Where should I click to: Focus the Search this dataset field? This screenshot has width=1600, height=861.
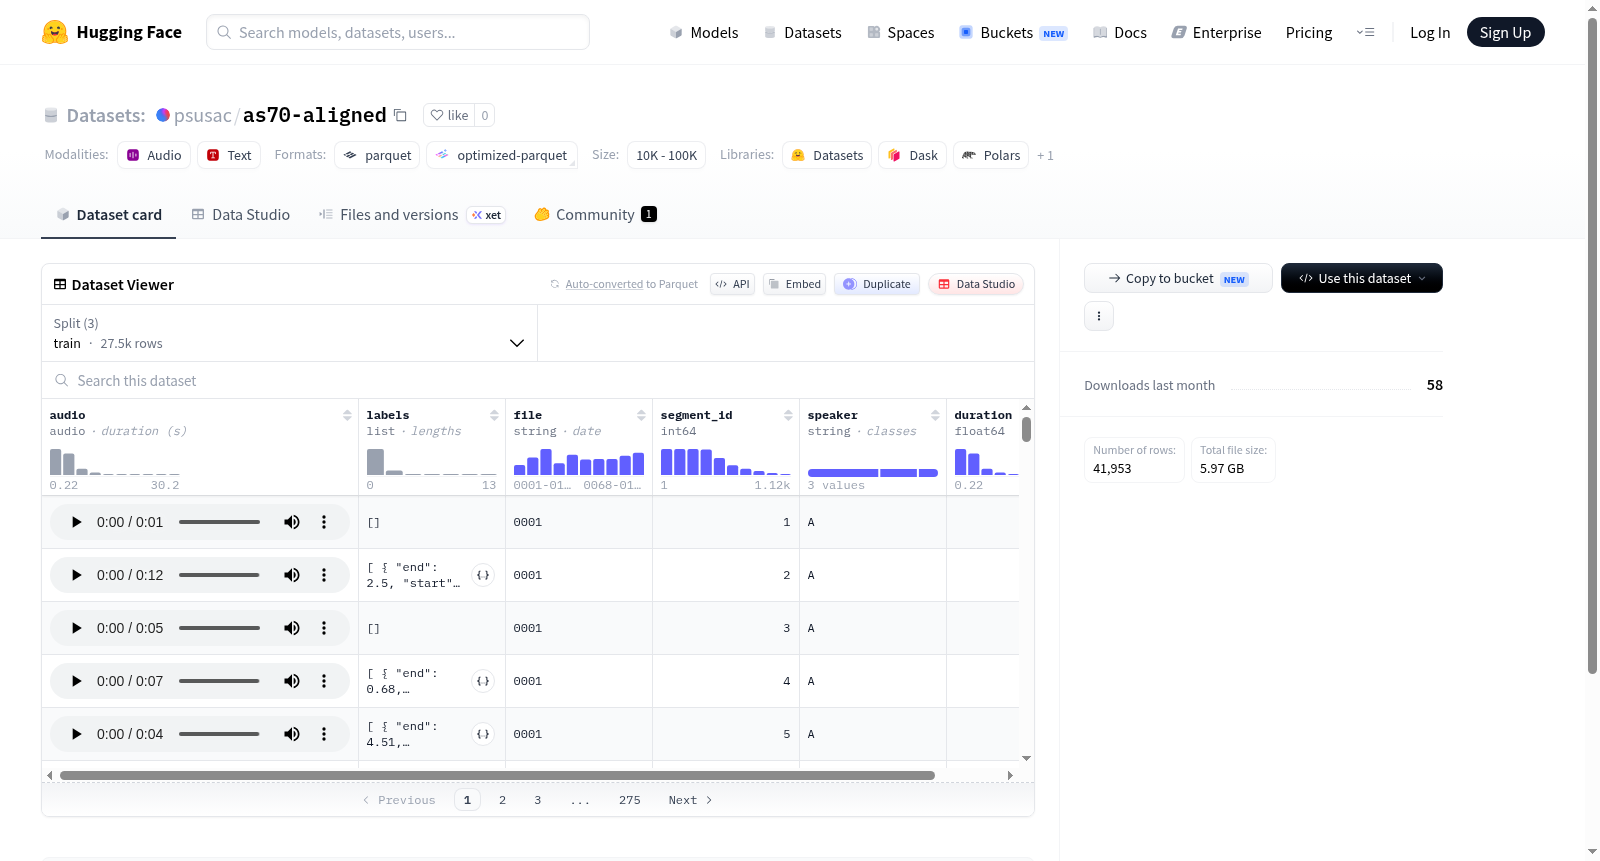point(538,381)
